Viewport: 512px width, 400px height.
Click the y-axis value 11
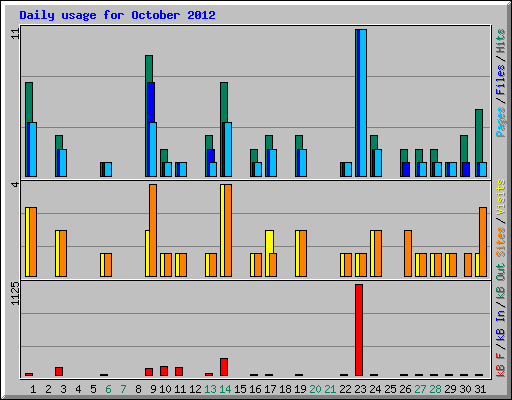(15, 33)
